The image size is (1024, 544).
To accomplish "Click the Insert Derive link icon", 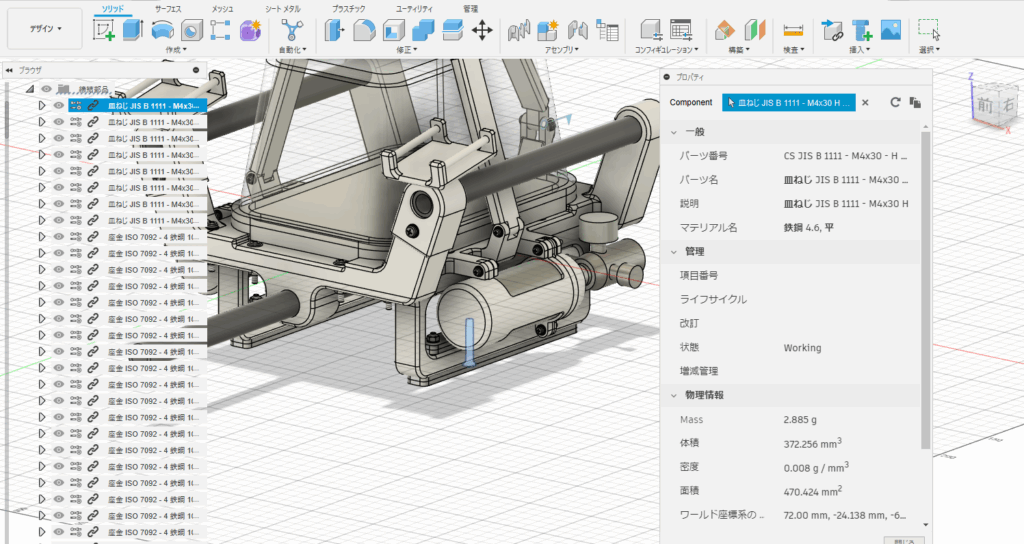I will (832, 30).
